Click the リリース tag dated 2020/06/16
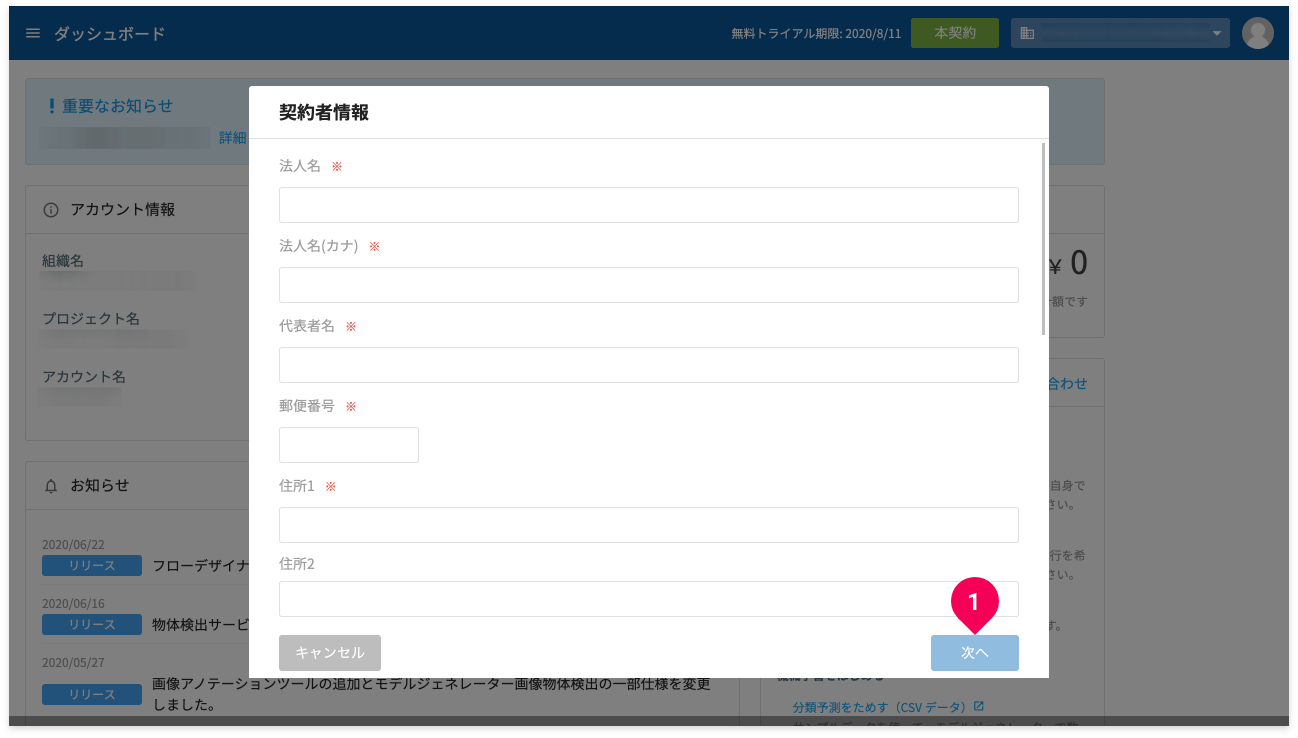 tap(92, 625)
